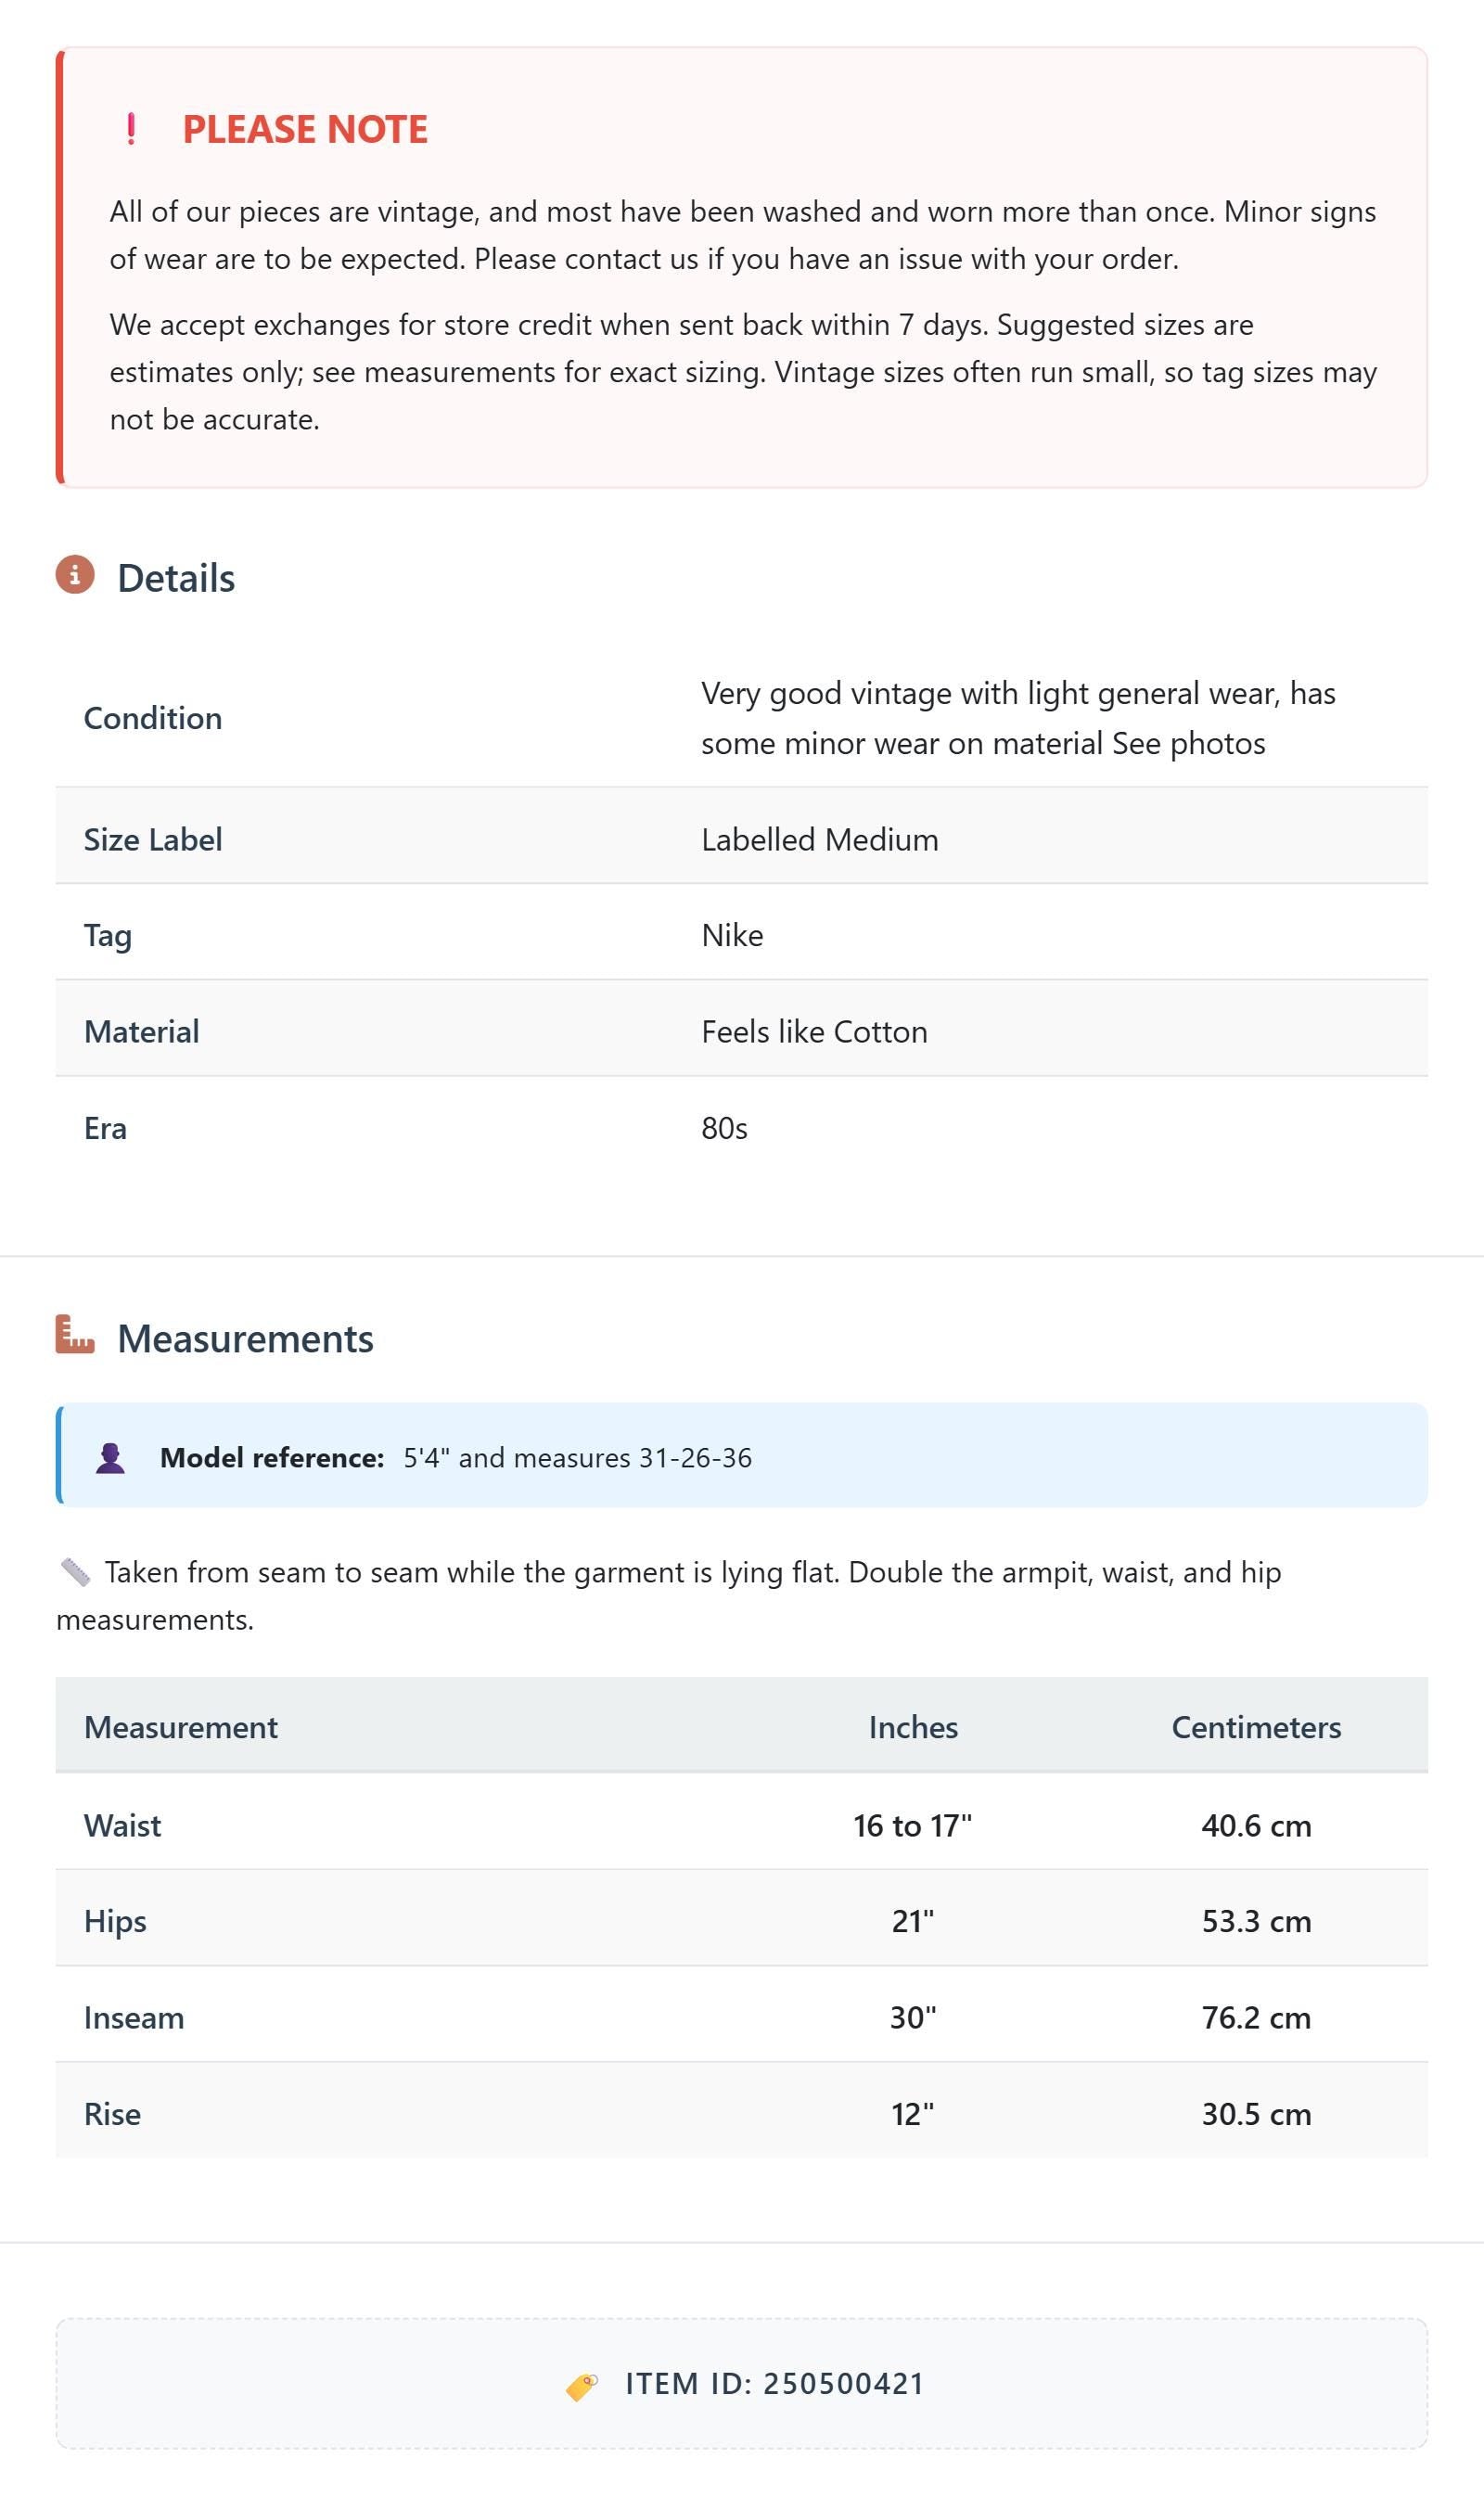This screenshot has height=2497, width=1484.
Task: Click the Condition row label
Action: pyautogui.click(x=153, y=718)
